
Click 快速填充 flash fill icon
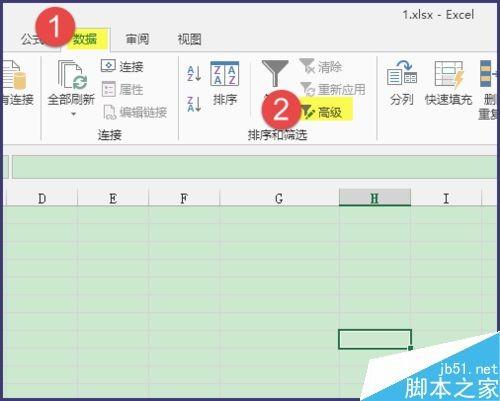point(449,83)
